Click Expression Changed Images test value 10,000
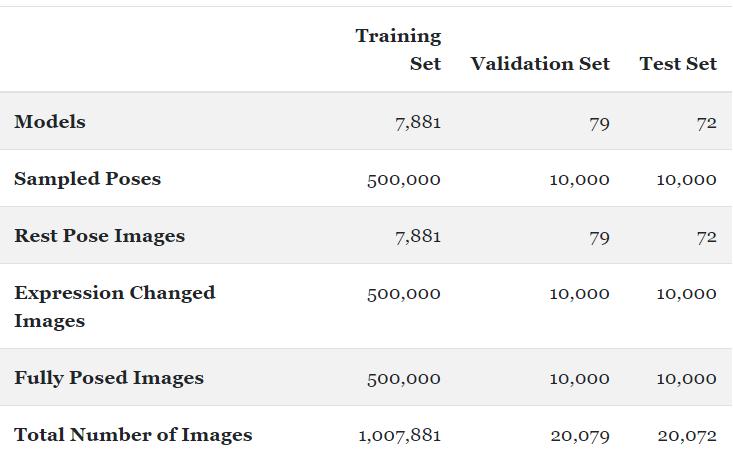733x457 pixels. 686,294
